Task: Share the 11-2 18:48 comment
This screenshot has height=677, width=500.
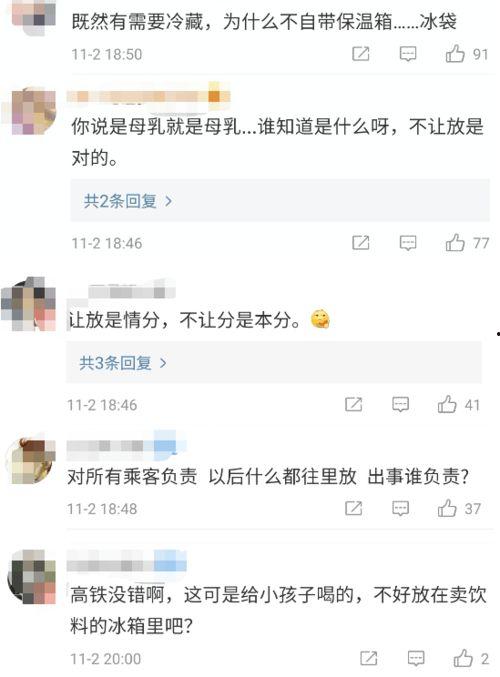Action: 354,508
